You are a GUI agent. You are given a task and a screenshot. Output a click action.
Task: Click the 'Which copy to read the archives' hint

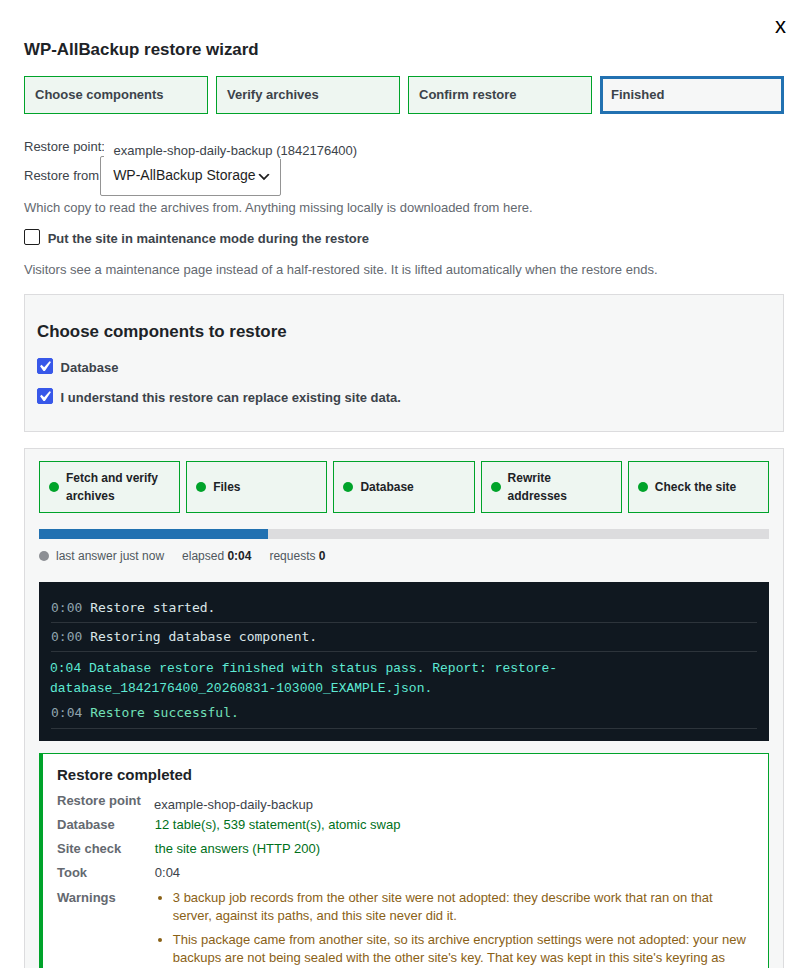click(x=278, y=208)
